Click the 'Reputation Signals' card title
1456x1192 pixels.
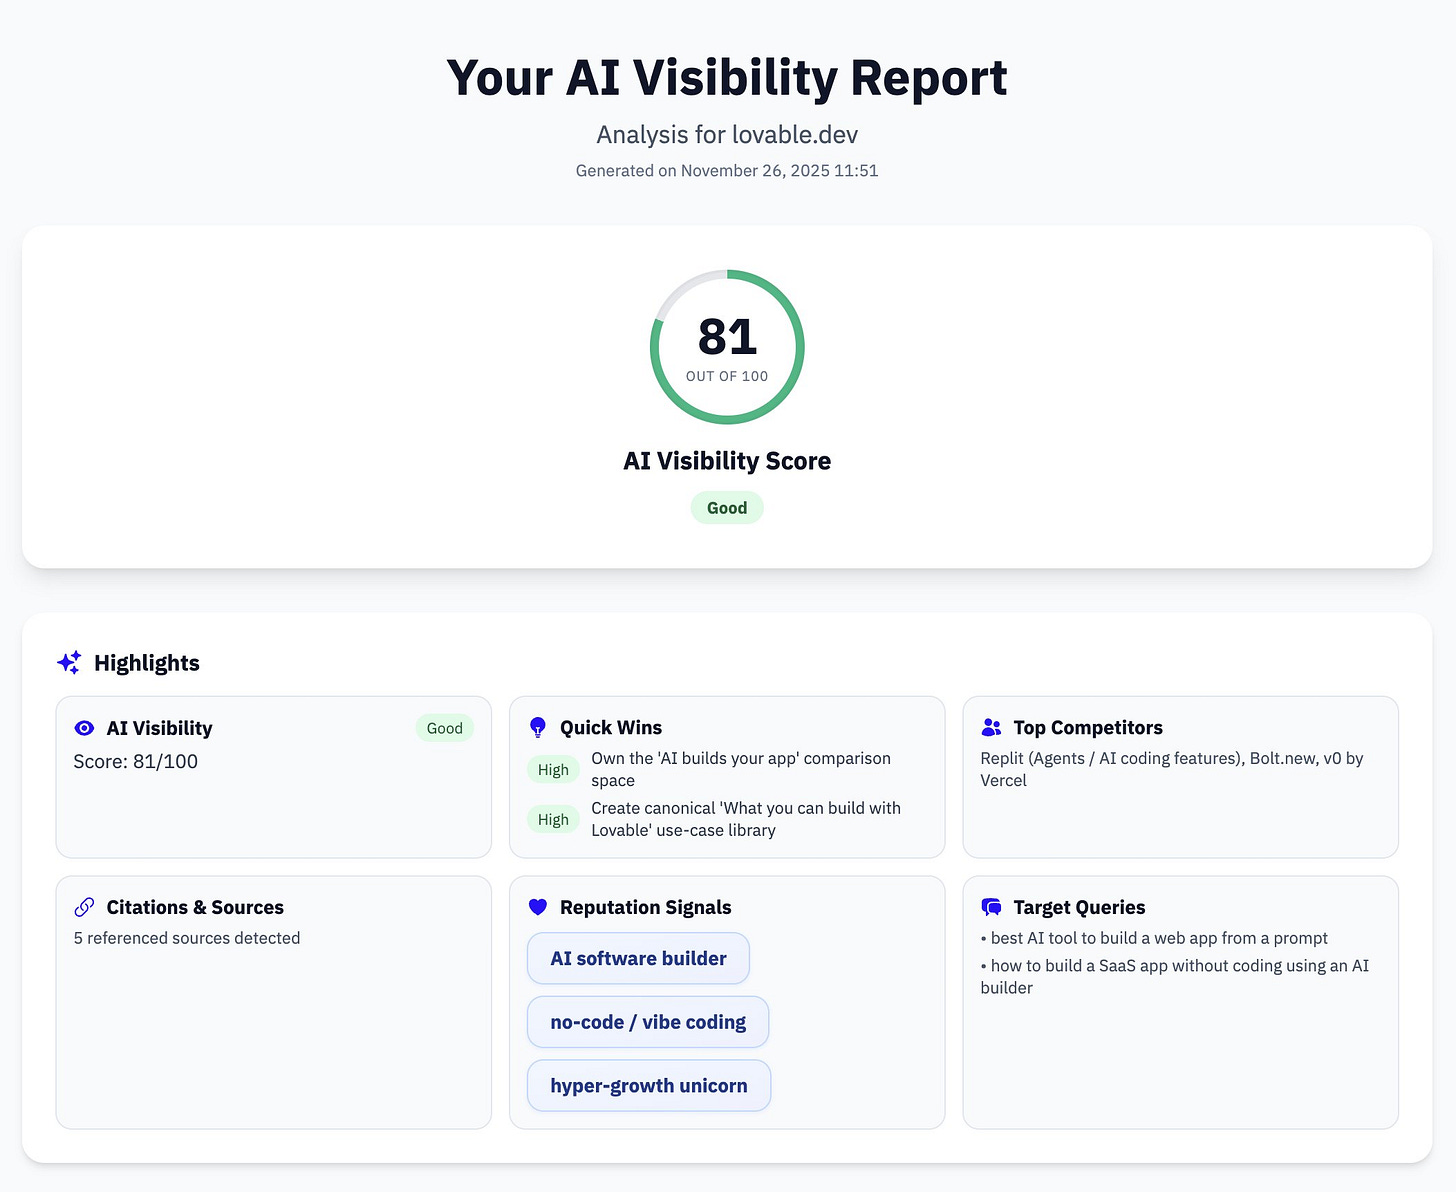point(646,907)
